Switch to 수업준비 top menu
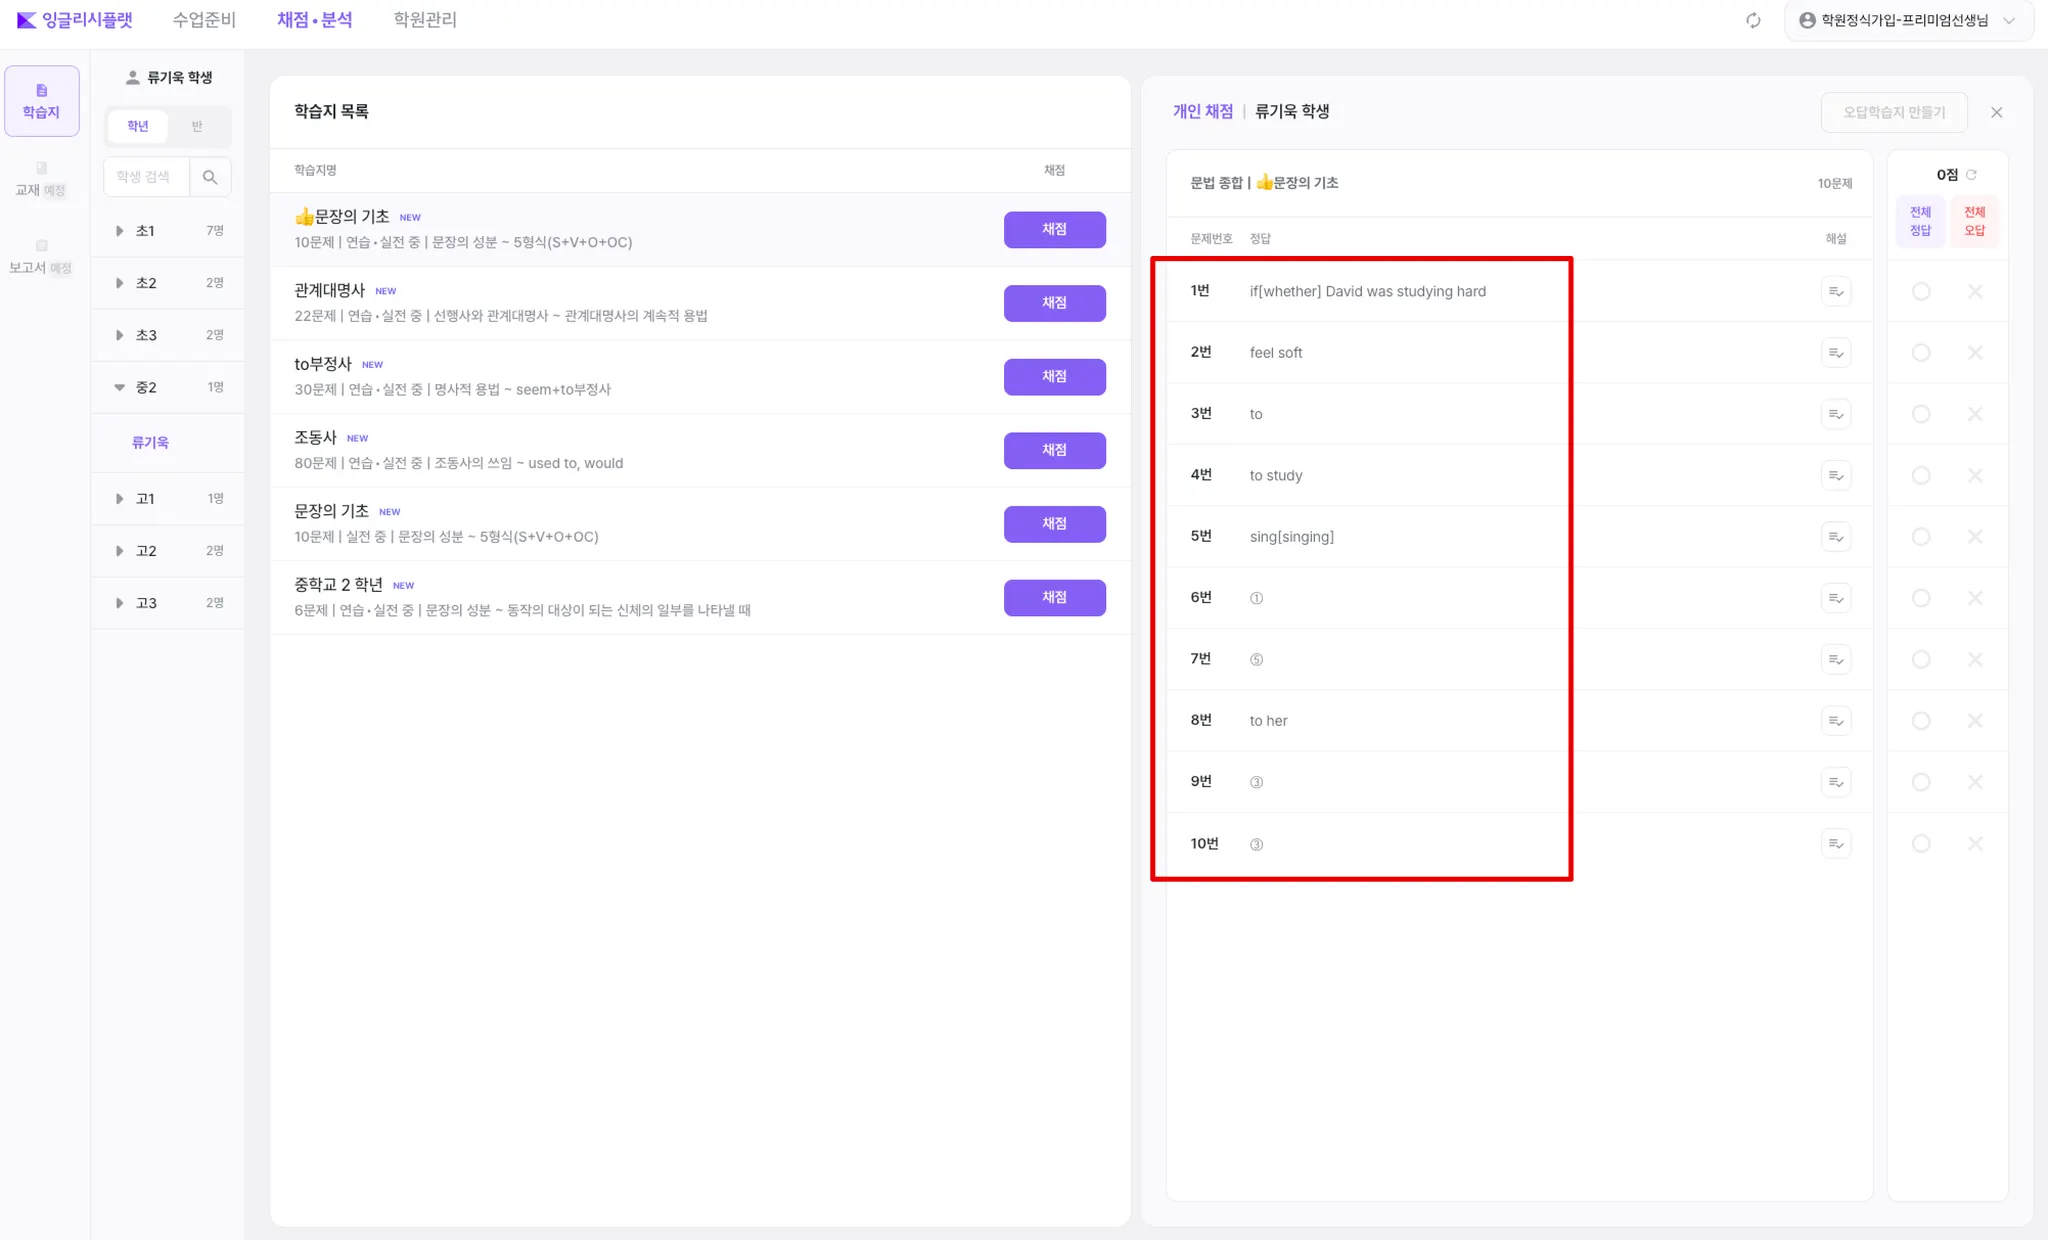 [x=204, y=20]
